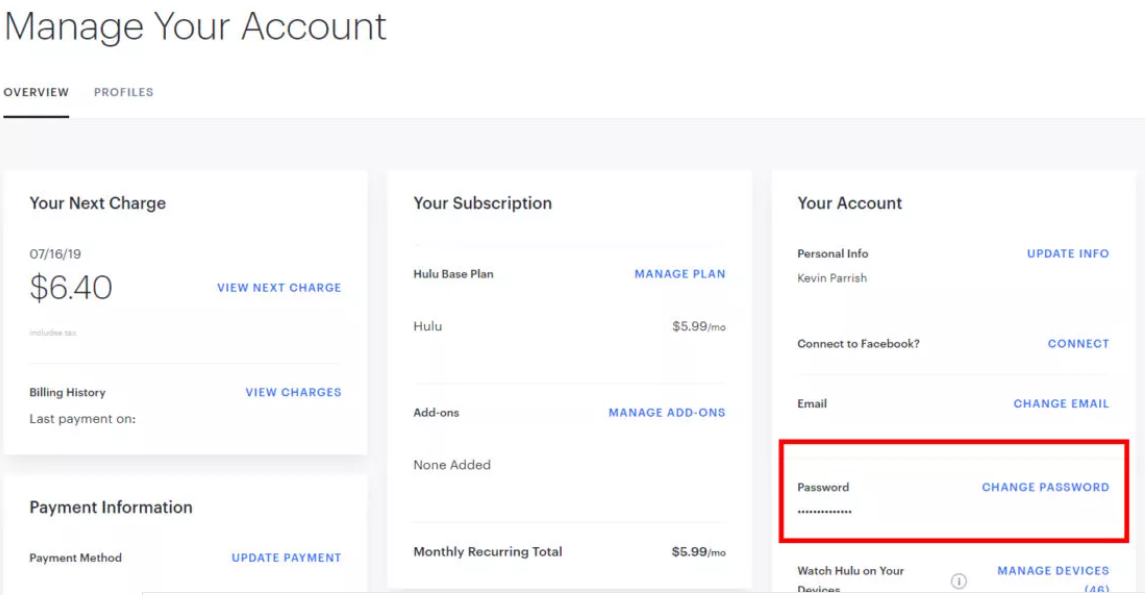Open the Profiles tab
The height and width of the screenshot is (596, 1145).
pyautogui.click(x=123, y=92)
